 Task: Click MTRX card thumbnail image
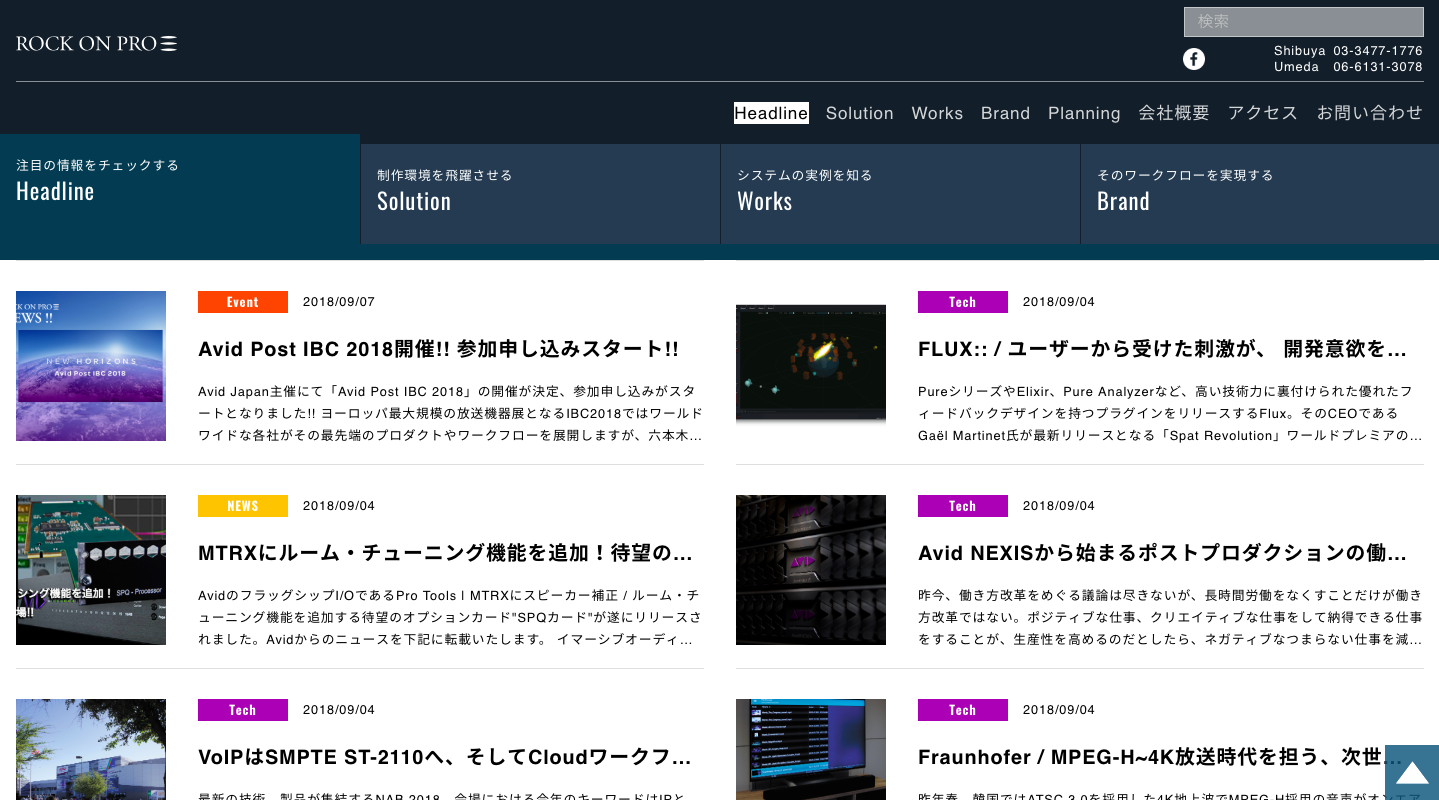(91, 570)
